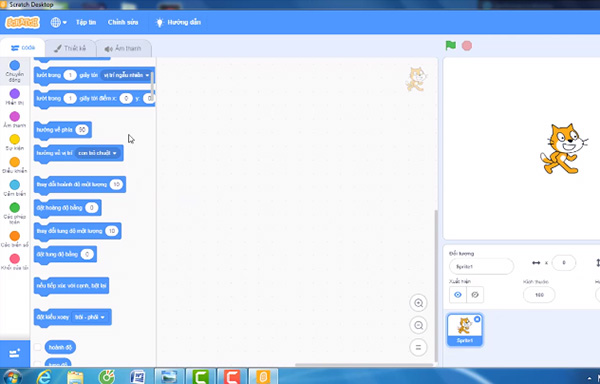This screenshot has height=384, width=600.
Task: Open the add extension button
Action: point(15,353)
